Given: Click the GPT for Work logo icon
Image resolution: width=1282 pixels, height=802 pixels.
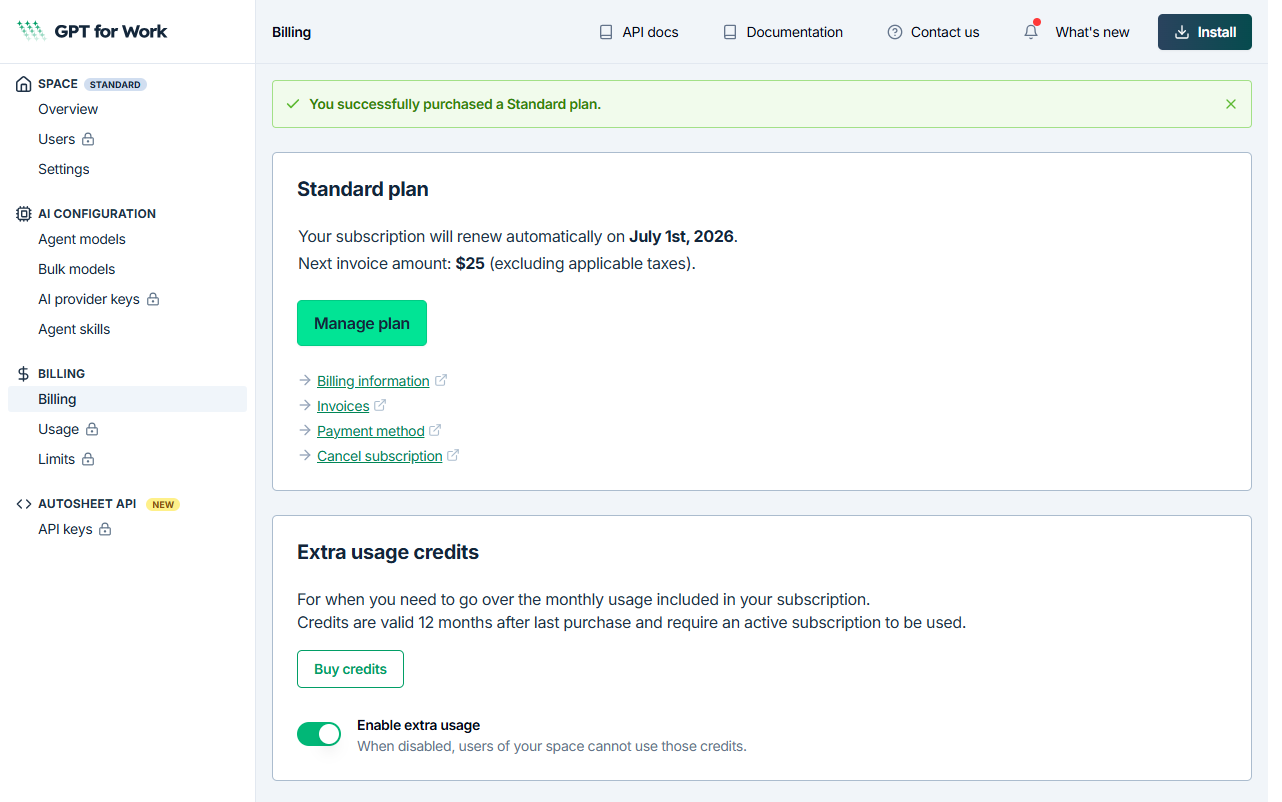Looking at the screenshot, I should click(x=31, y=31).
